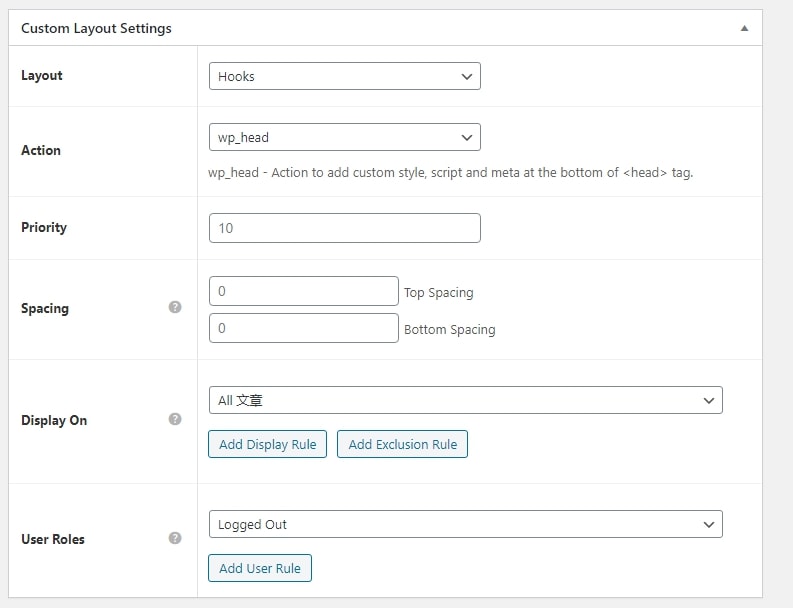Collapse the Custom Layout Settings panel arrow

click(x=744, y=29)
